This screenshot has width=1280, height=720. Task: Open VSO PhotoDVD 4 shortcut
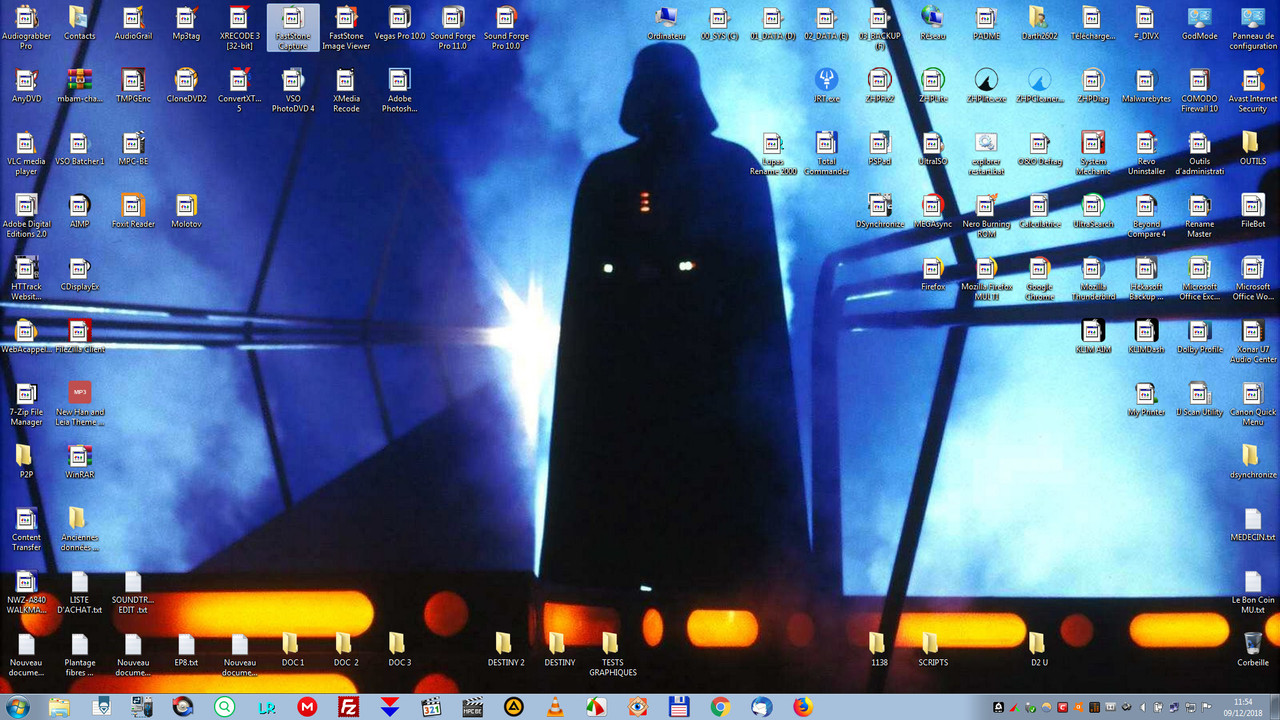[293, 90]
